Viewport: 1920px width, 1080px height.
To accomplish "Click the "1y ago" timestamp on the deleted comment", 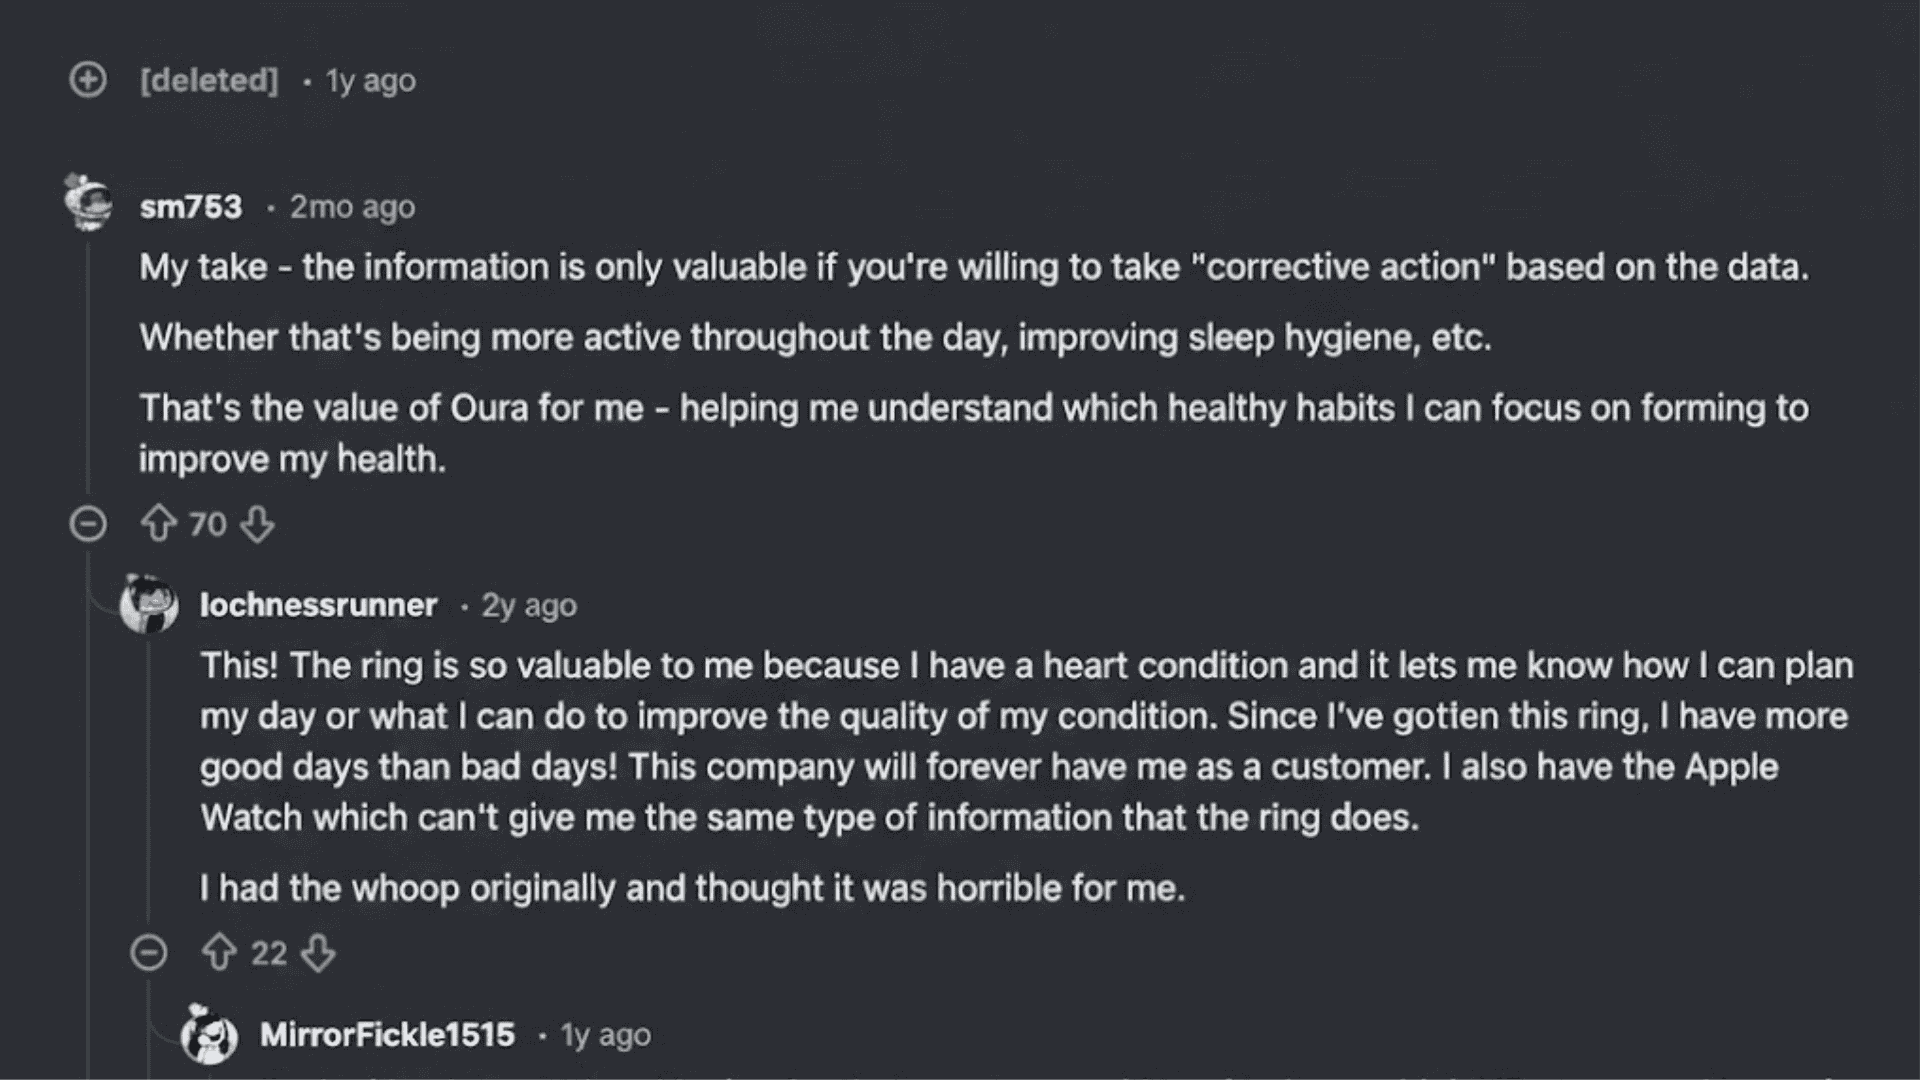I will click(x=370, y=81).
